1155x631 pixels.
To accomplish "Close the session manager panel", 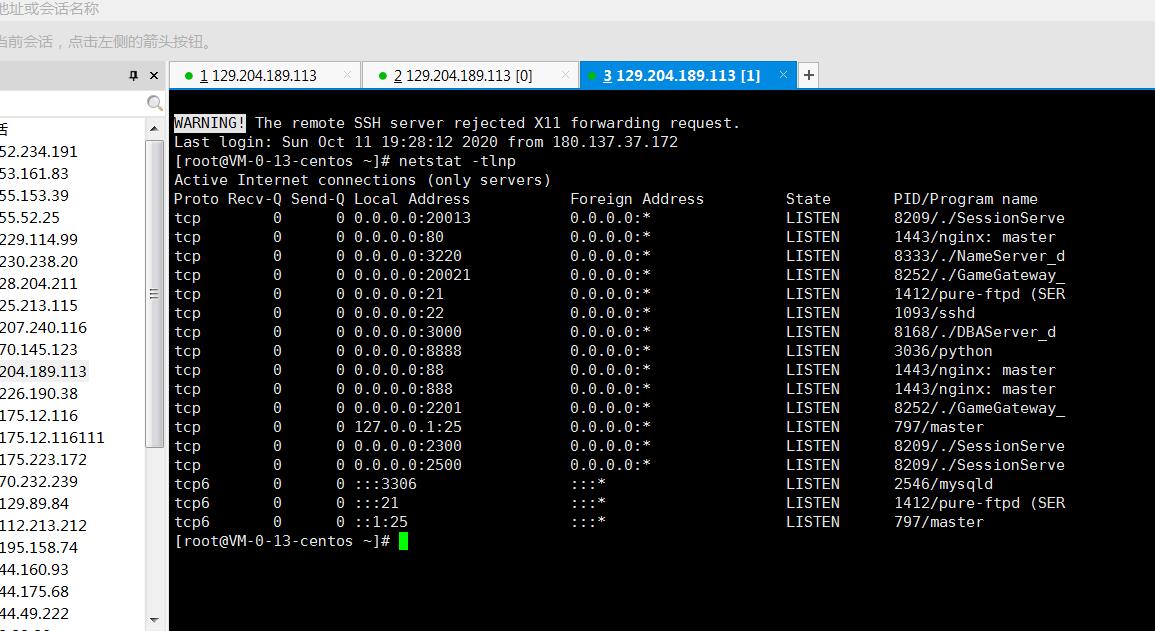I will coord(154,76).
